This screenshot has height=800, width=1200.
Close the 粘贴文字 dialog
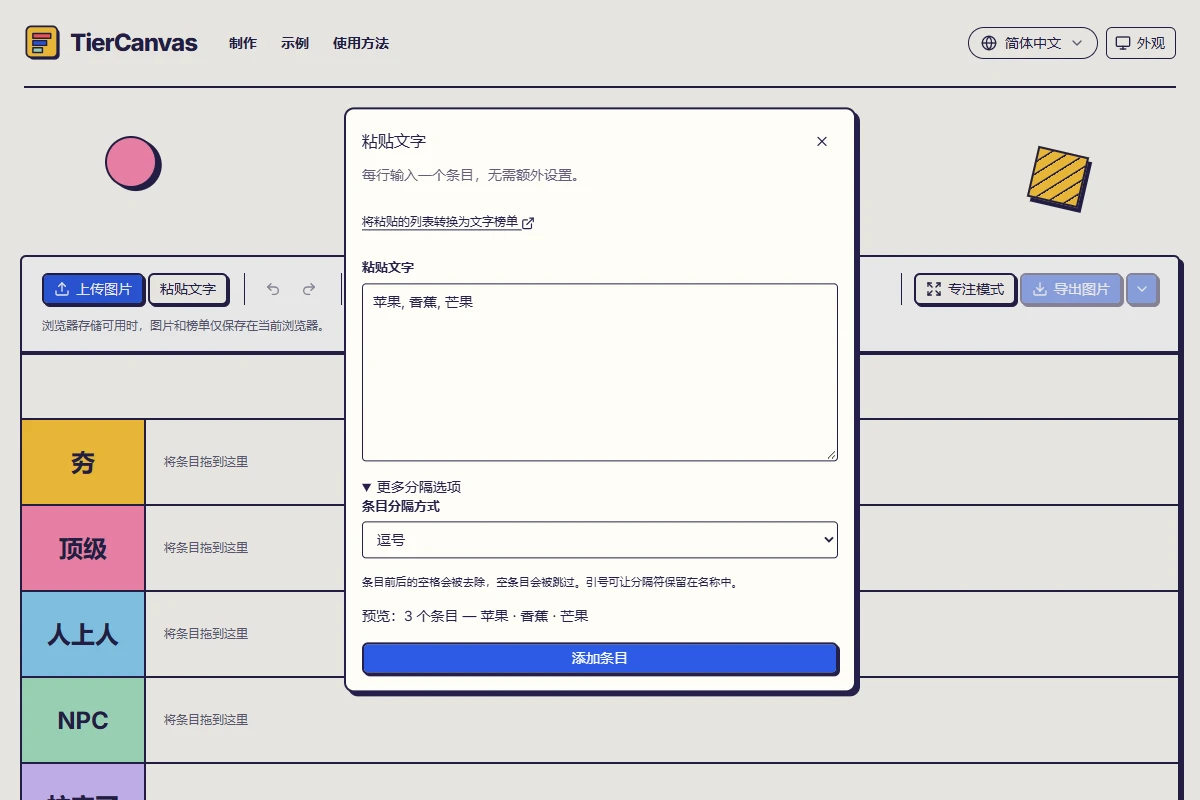[822, 141]
